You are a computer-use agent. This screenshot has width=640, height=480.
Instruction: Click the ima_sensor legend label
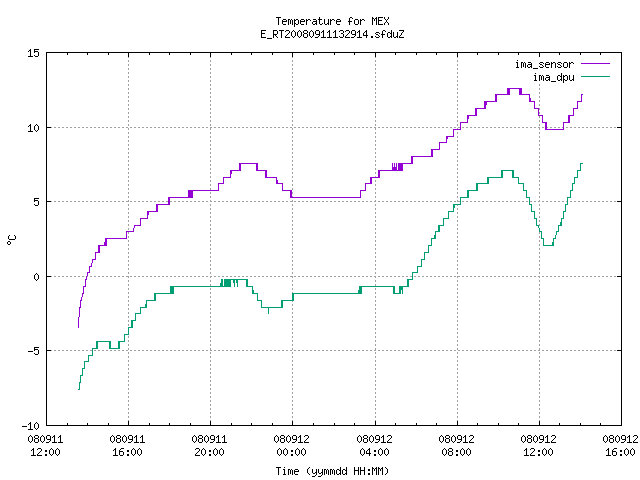point(544,64)
